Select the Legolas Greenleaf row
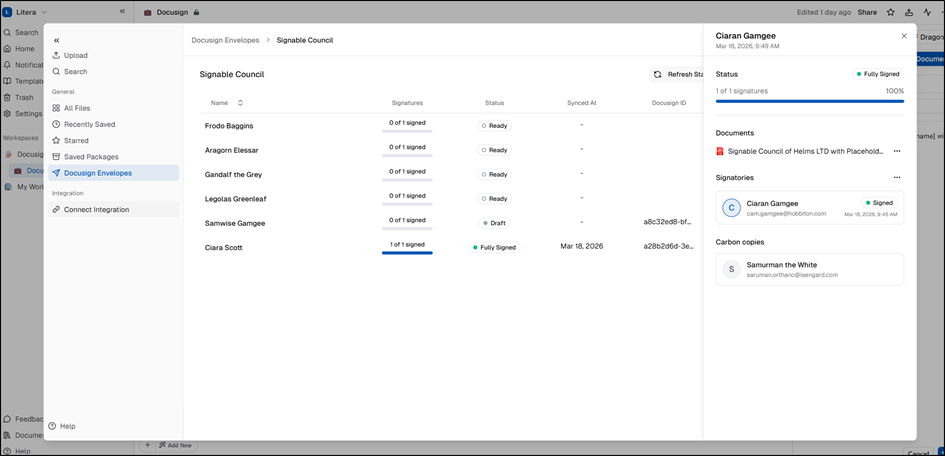The height and width of the screenshot is (456, 945). tap(451, 198)
